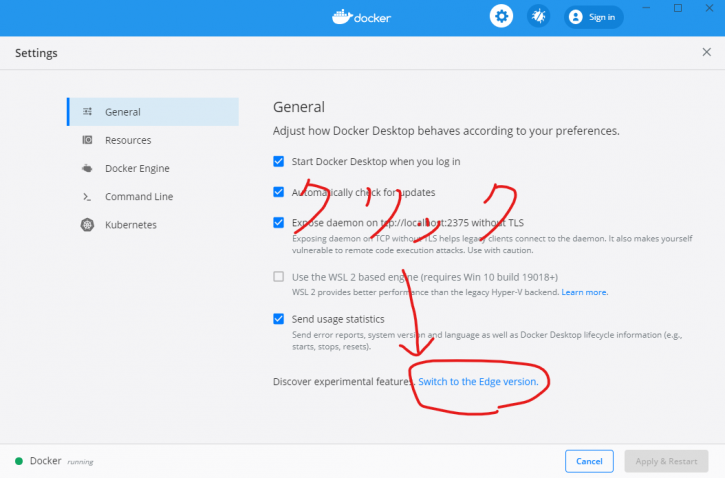Click the Cancel button
Image resolution: width=725 pixels, height=478 pixels.
(x=589, y=461)
